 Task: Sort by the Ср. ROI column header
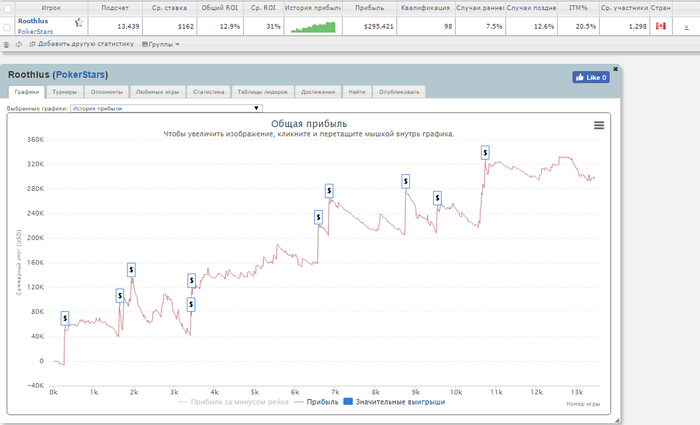pyautogui.click(x=263, y=8)
